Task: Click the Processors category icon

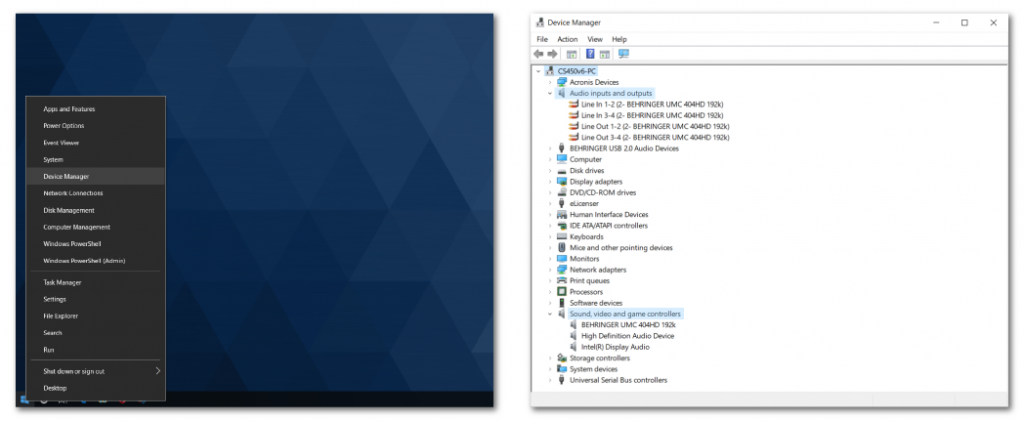Action: [561, 292]
